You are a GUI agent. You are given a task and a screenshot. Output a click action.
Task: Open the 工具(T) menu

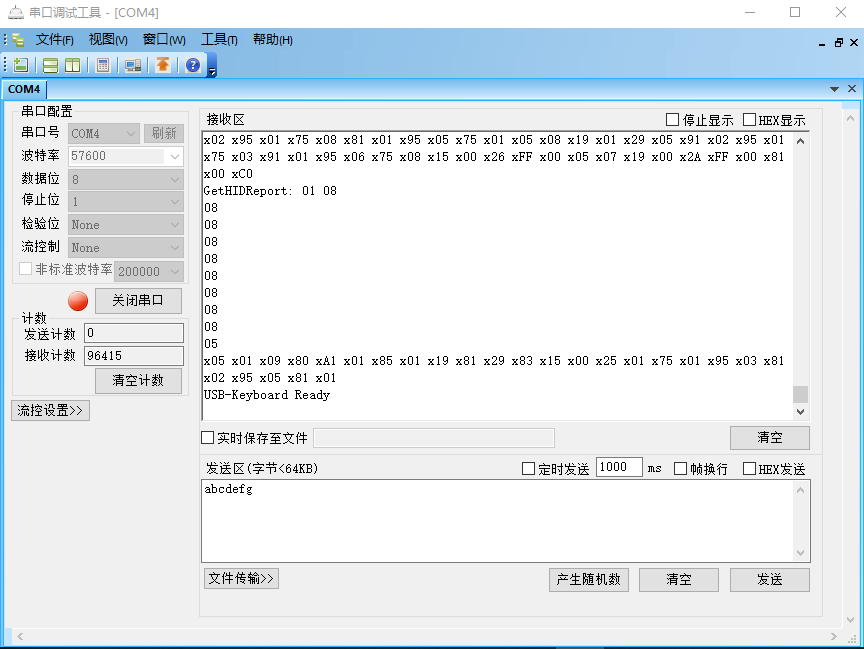coord(219,40)
